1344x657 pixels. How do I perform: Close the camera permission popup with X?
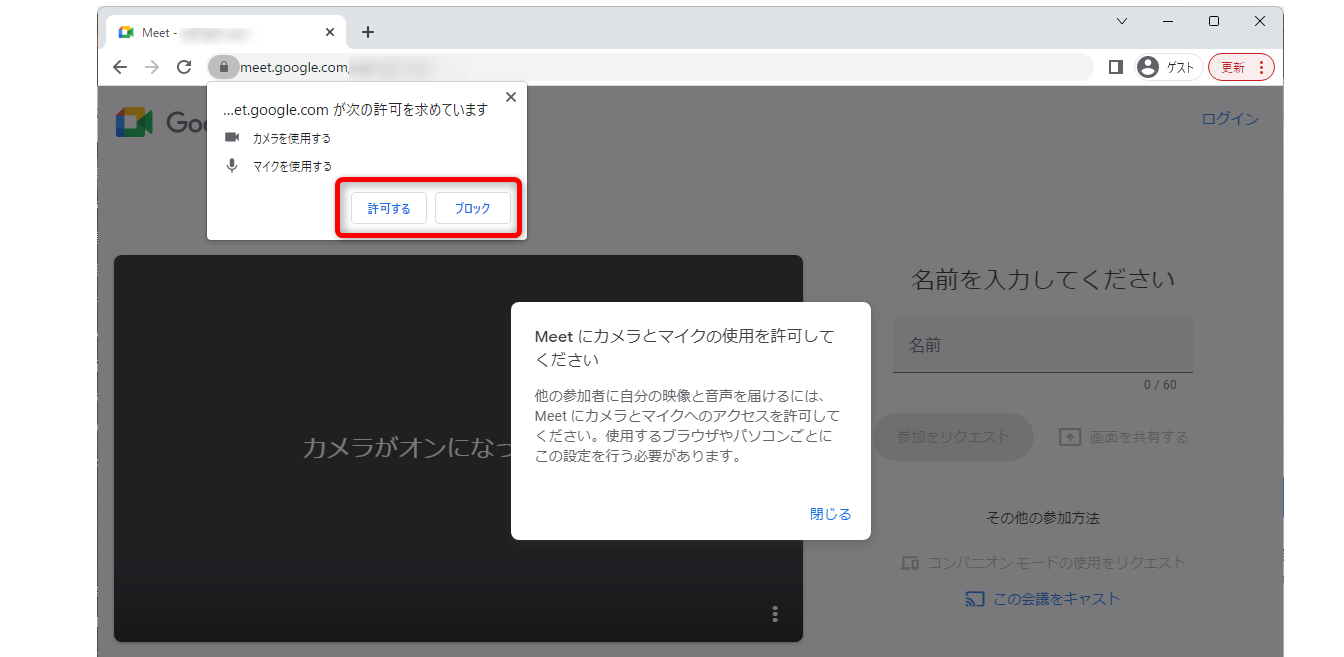click(511, 97)
